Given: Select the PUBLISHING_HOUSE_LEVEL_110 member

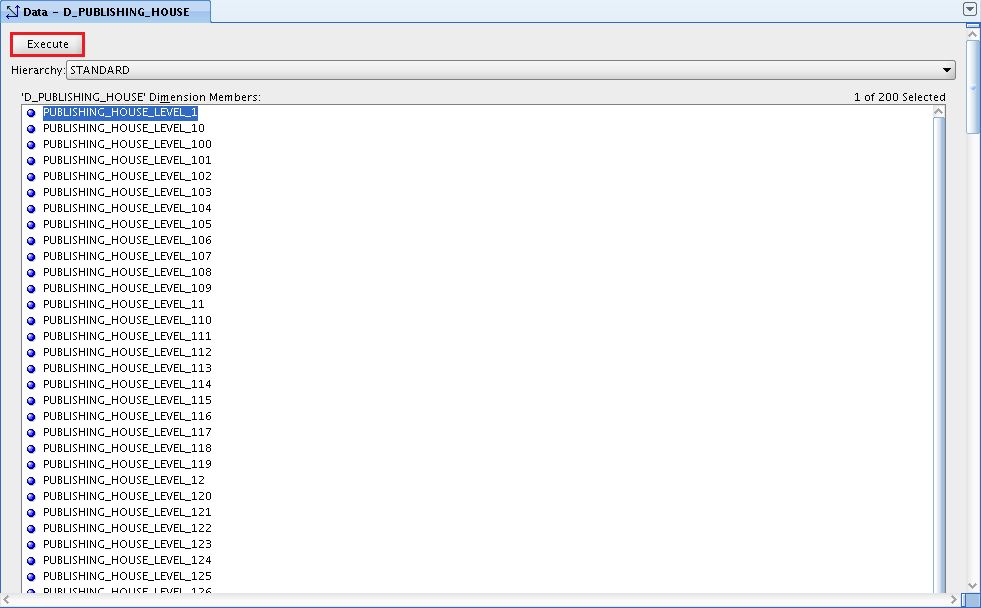Looking at the screenshot, I should coord(127,320).
